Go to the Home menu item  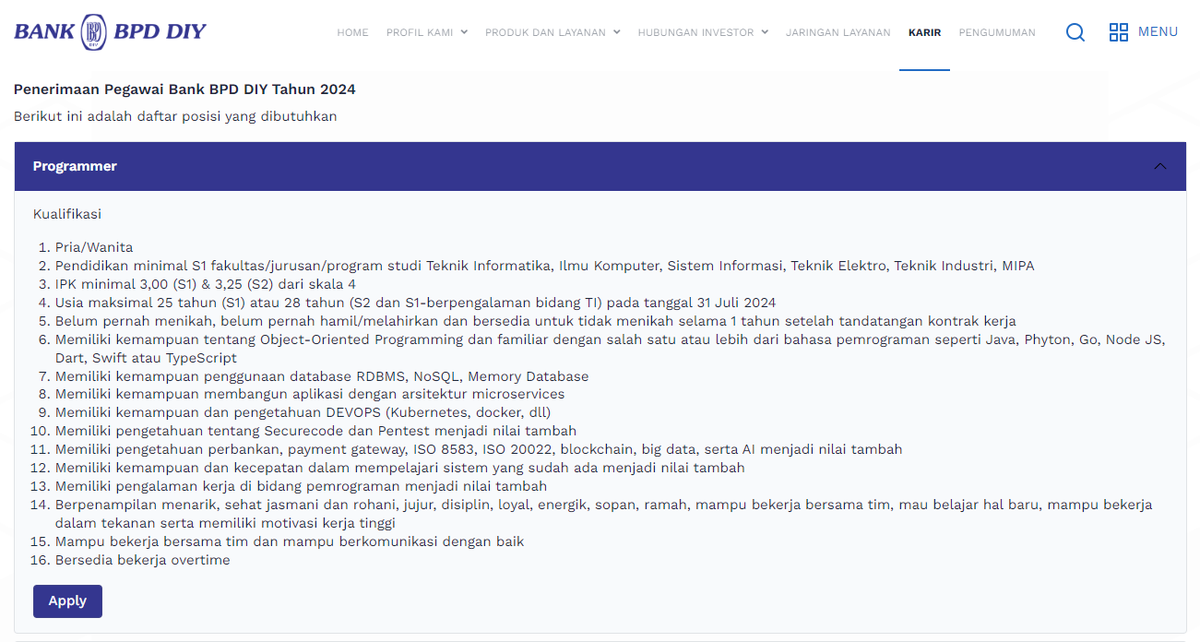click(353, 33)
